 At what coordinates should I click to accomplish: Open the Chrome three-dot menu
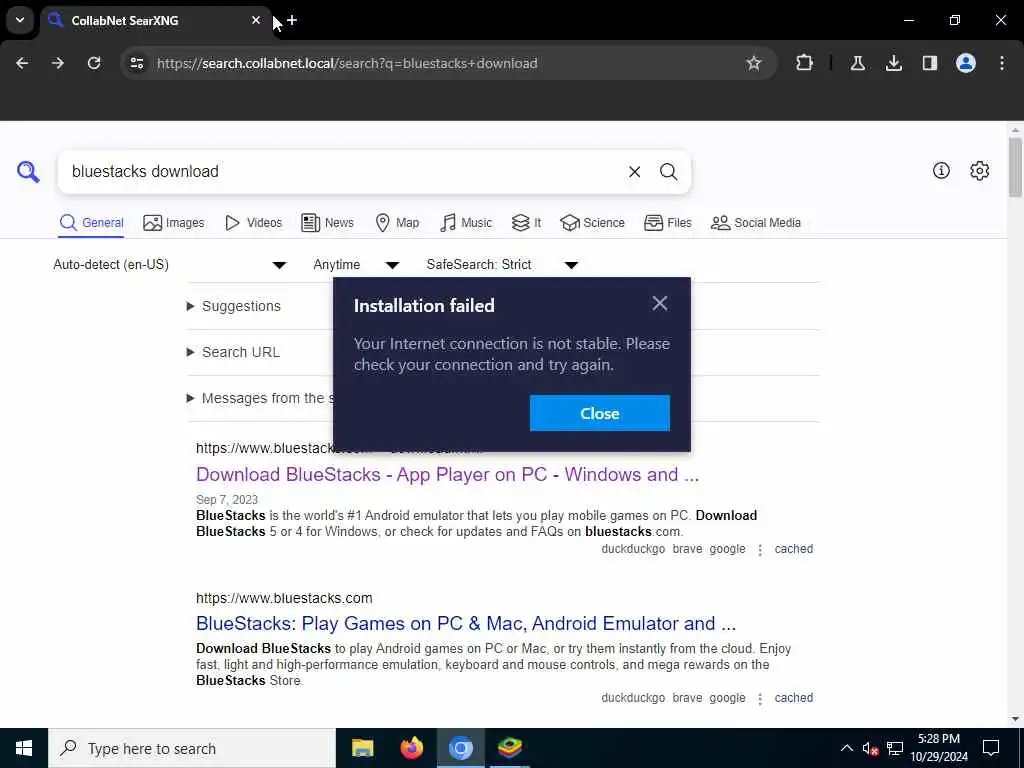[x=1002, y=63]
